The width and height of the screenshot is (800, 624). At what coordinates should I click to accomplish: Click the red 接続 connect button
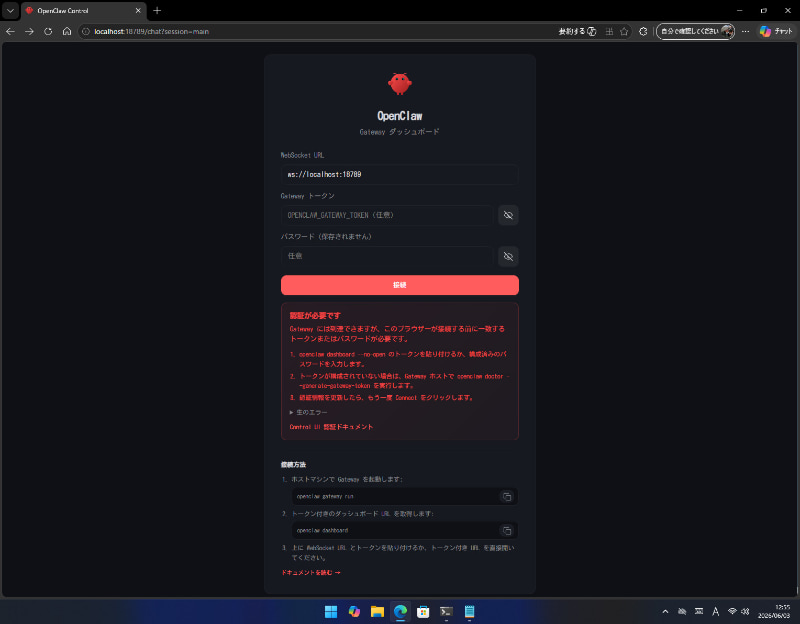click(399, 285)
